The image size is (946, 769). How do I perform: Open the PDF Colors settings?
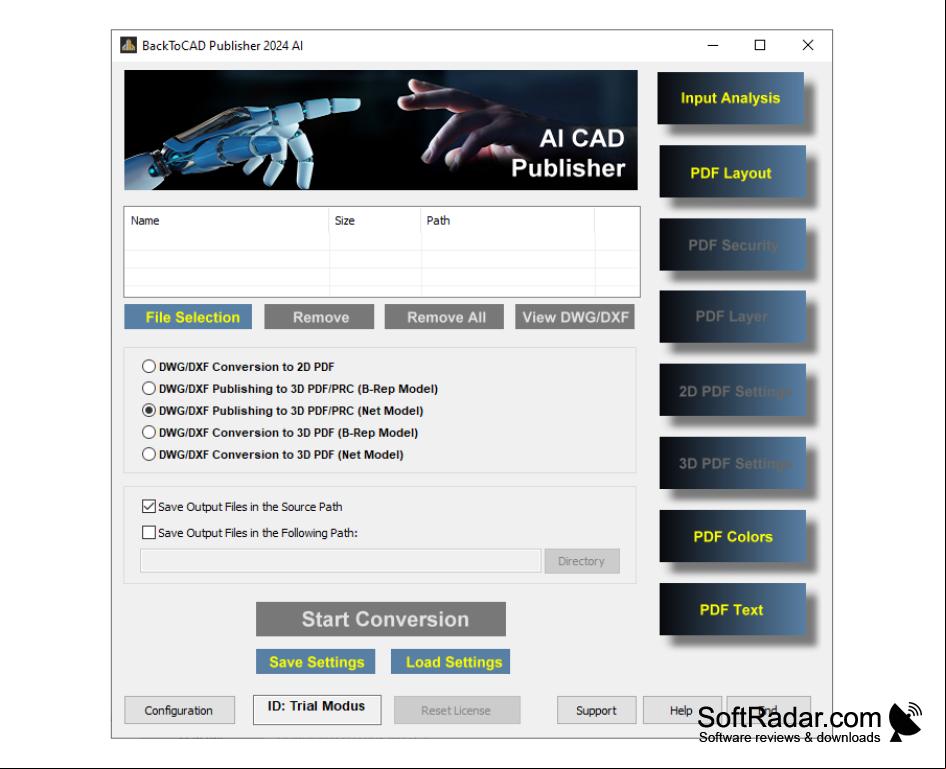732,536
